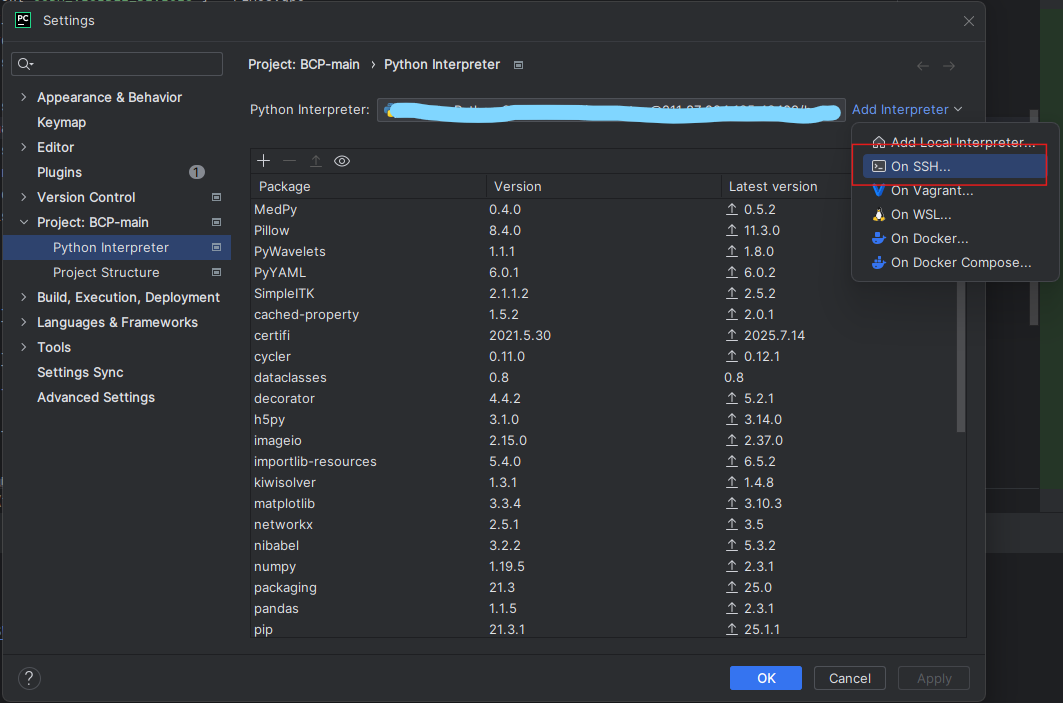This screenshot has width=1063, height=703.
Task: Close the Settings dialog
Action: coord(969,21)
